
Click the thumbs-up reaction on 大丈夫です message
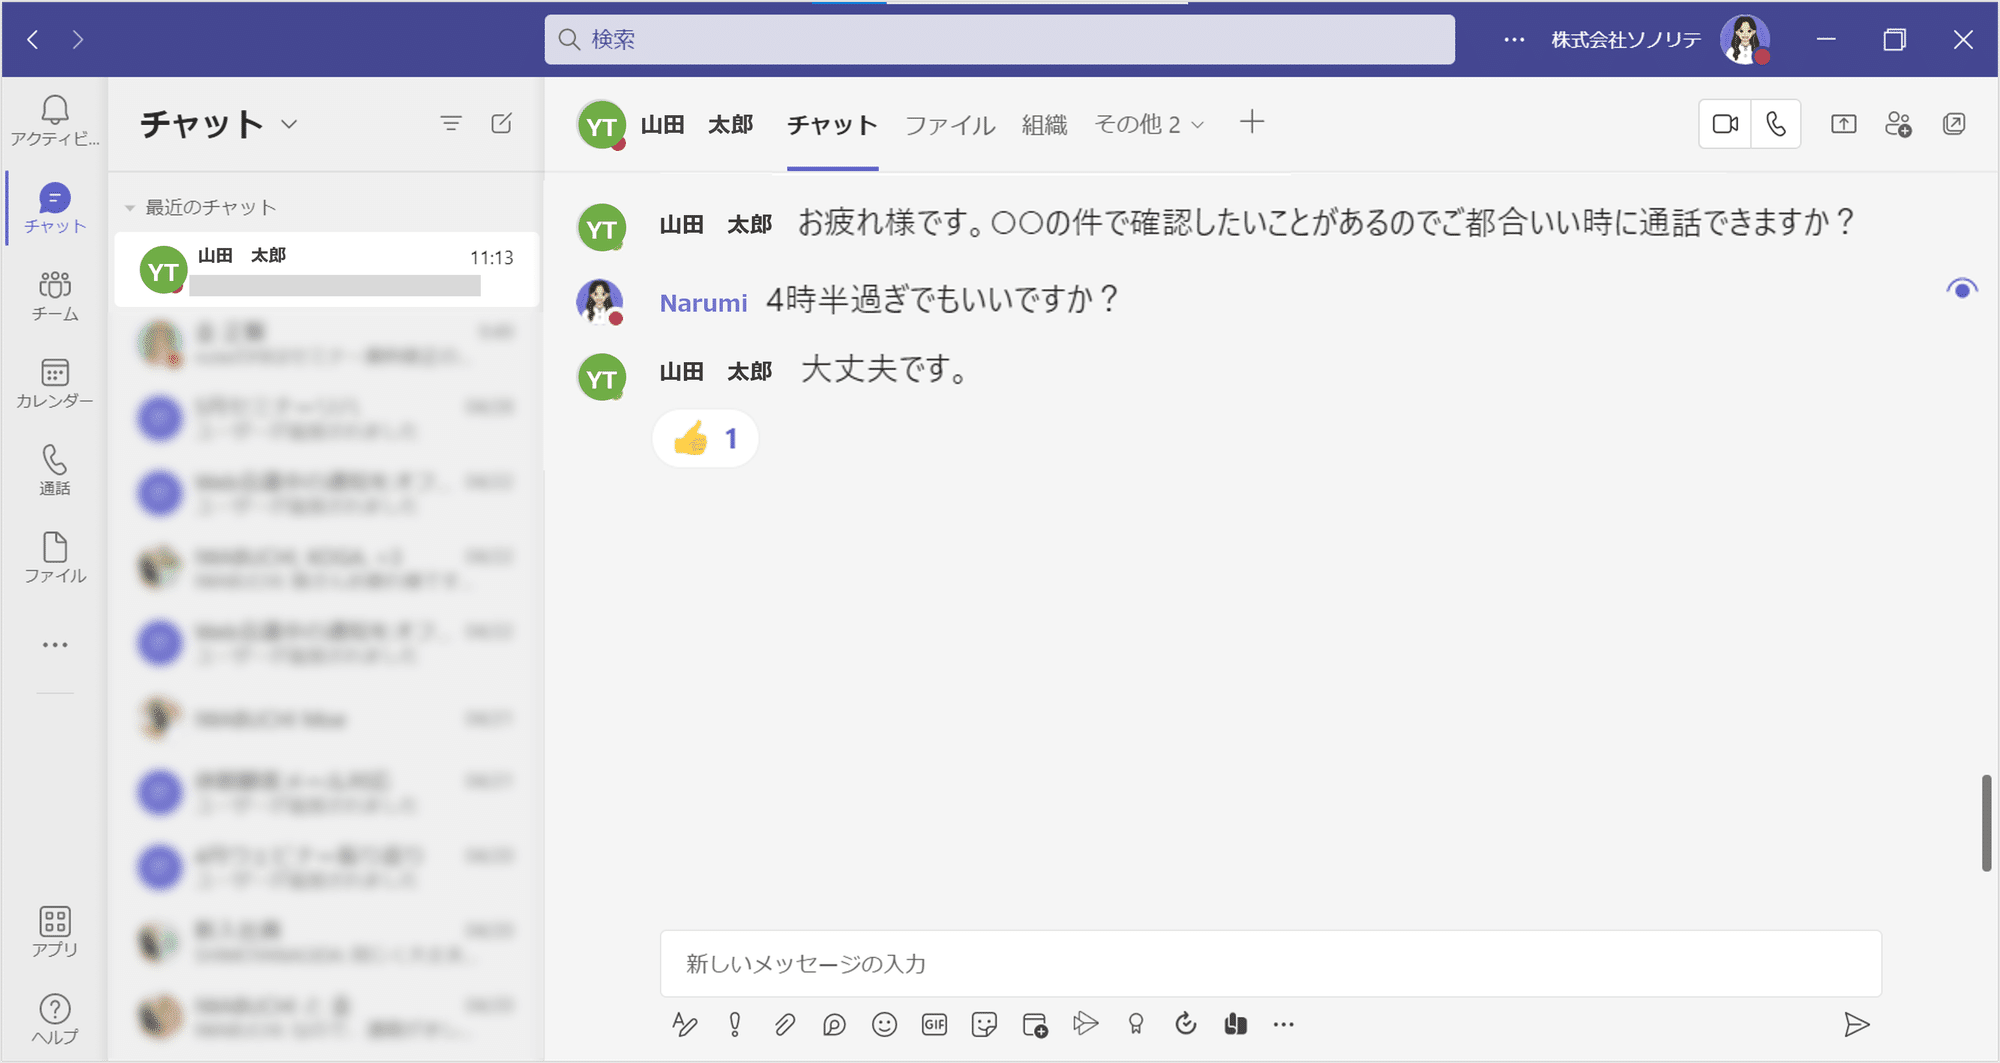tap(704, 437)
